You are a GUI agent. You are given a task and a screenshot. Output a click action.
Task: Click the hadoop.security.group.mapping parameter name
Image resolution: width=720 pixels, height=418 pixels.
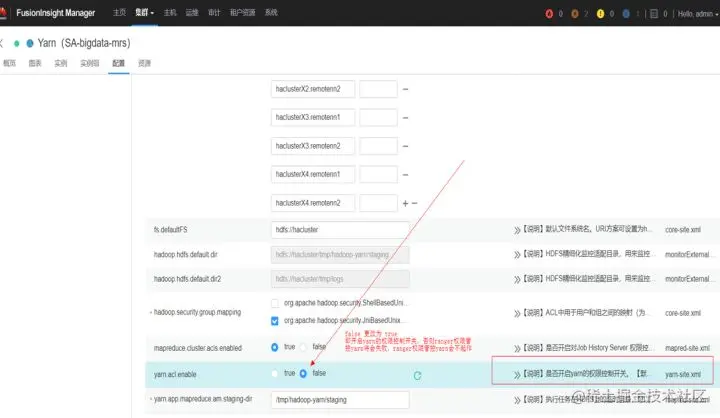coord(197,312)
